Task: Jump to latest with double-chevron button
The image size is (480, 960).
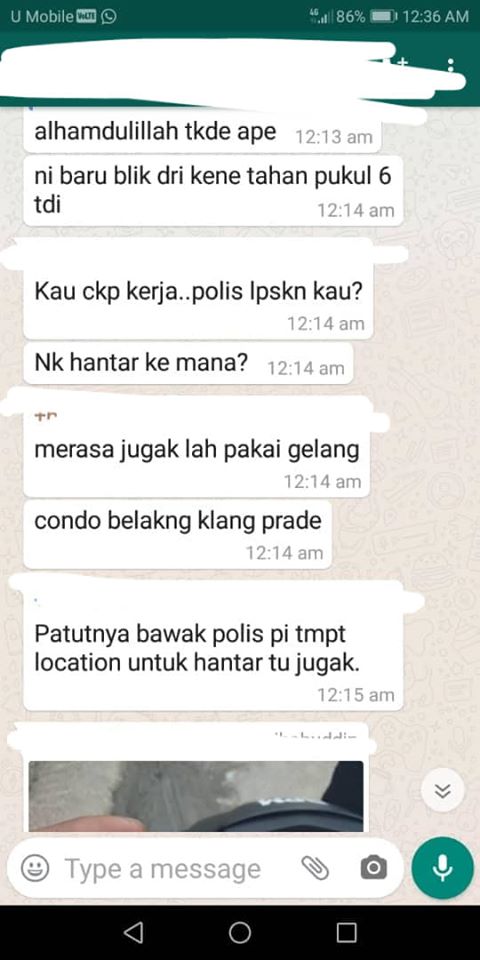Action: 443,790
